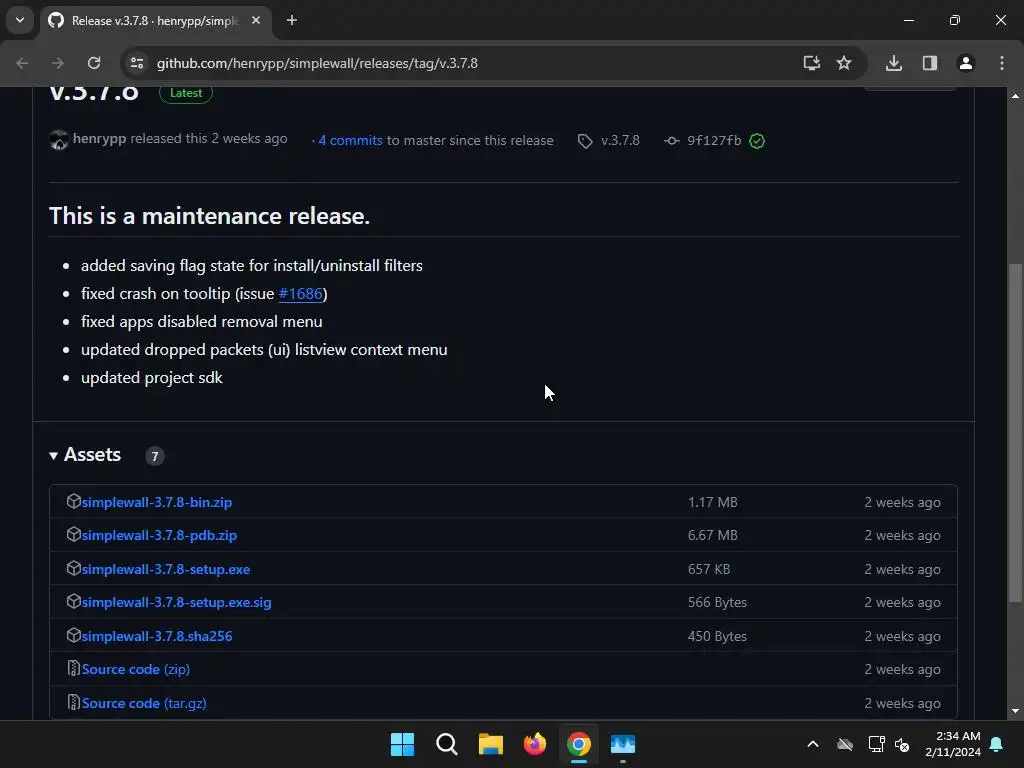Image resolution: width=1024 pixels, height=768 pixels.
Task: Click package icon beside simplewall-3.7.8-setup.exe
Action: point(74,568)
